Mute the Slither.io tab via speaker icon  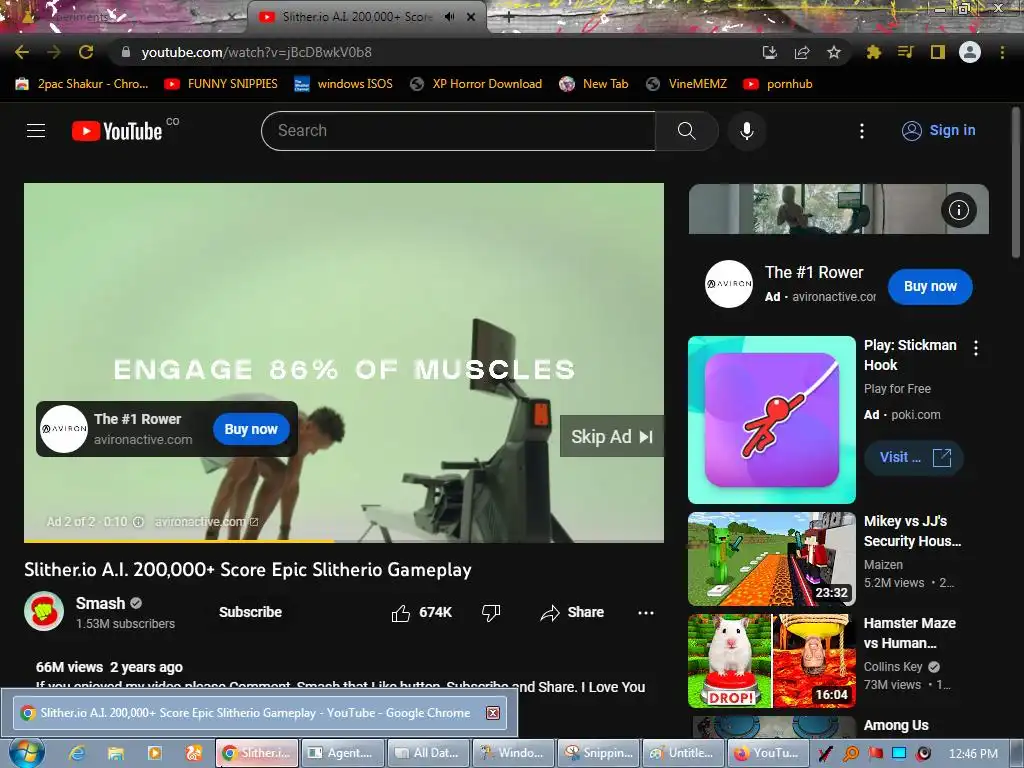point(449,17)
